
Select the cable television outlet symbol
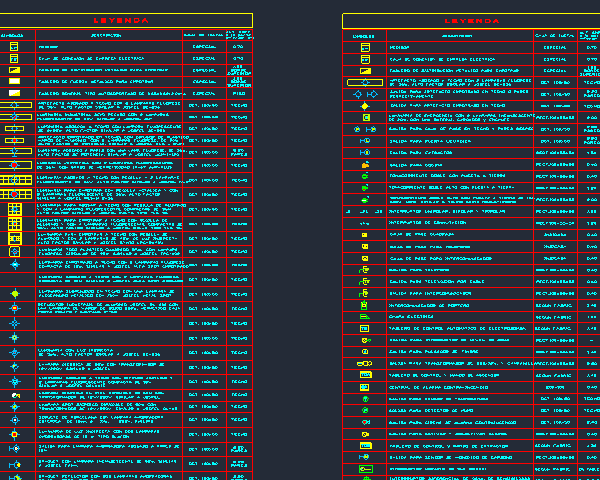[364, 282]
